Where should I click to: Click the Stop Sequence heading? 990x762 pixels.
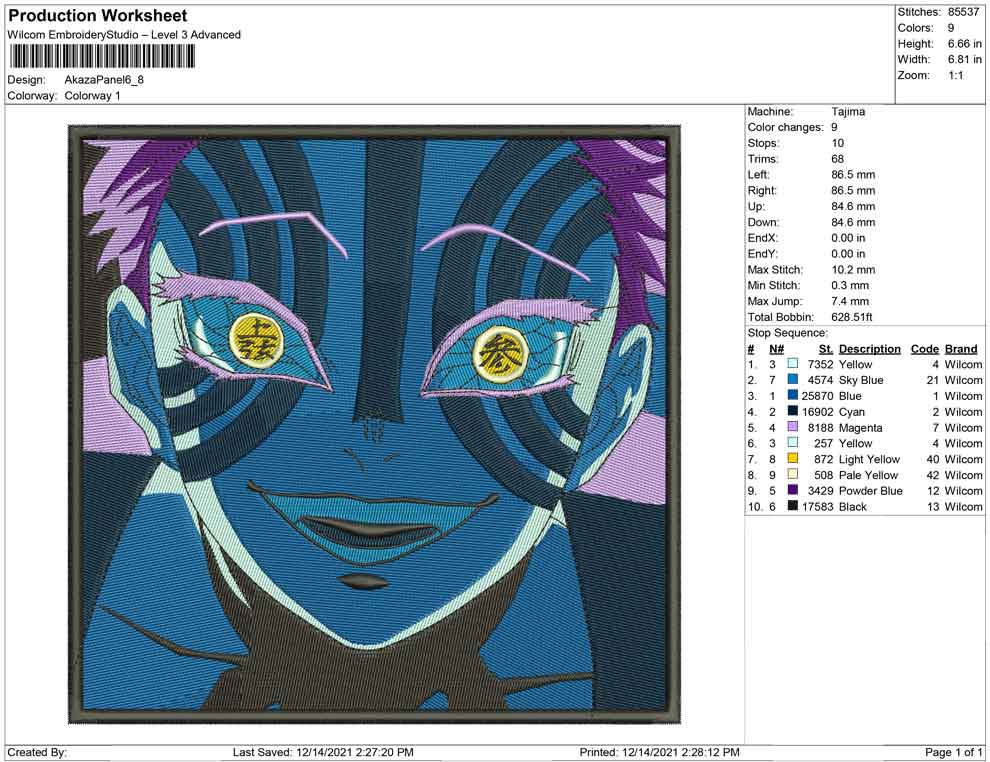787,333
